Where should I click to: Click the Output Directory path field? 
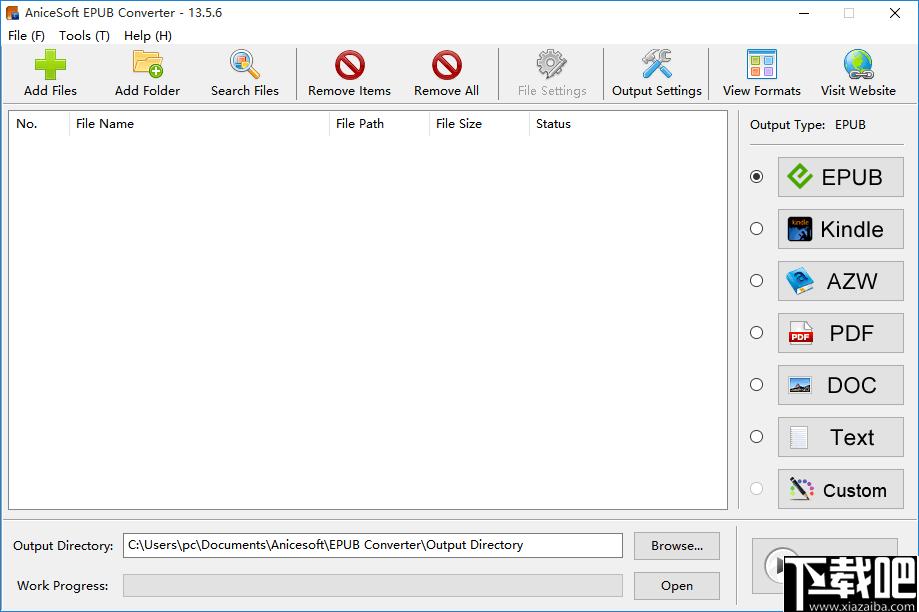tap(373, 545)
